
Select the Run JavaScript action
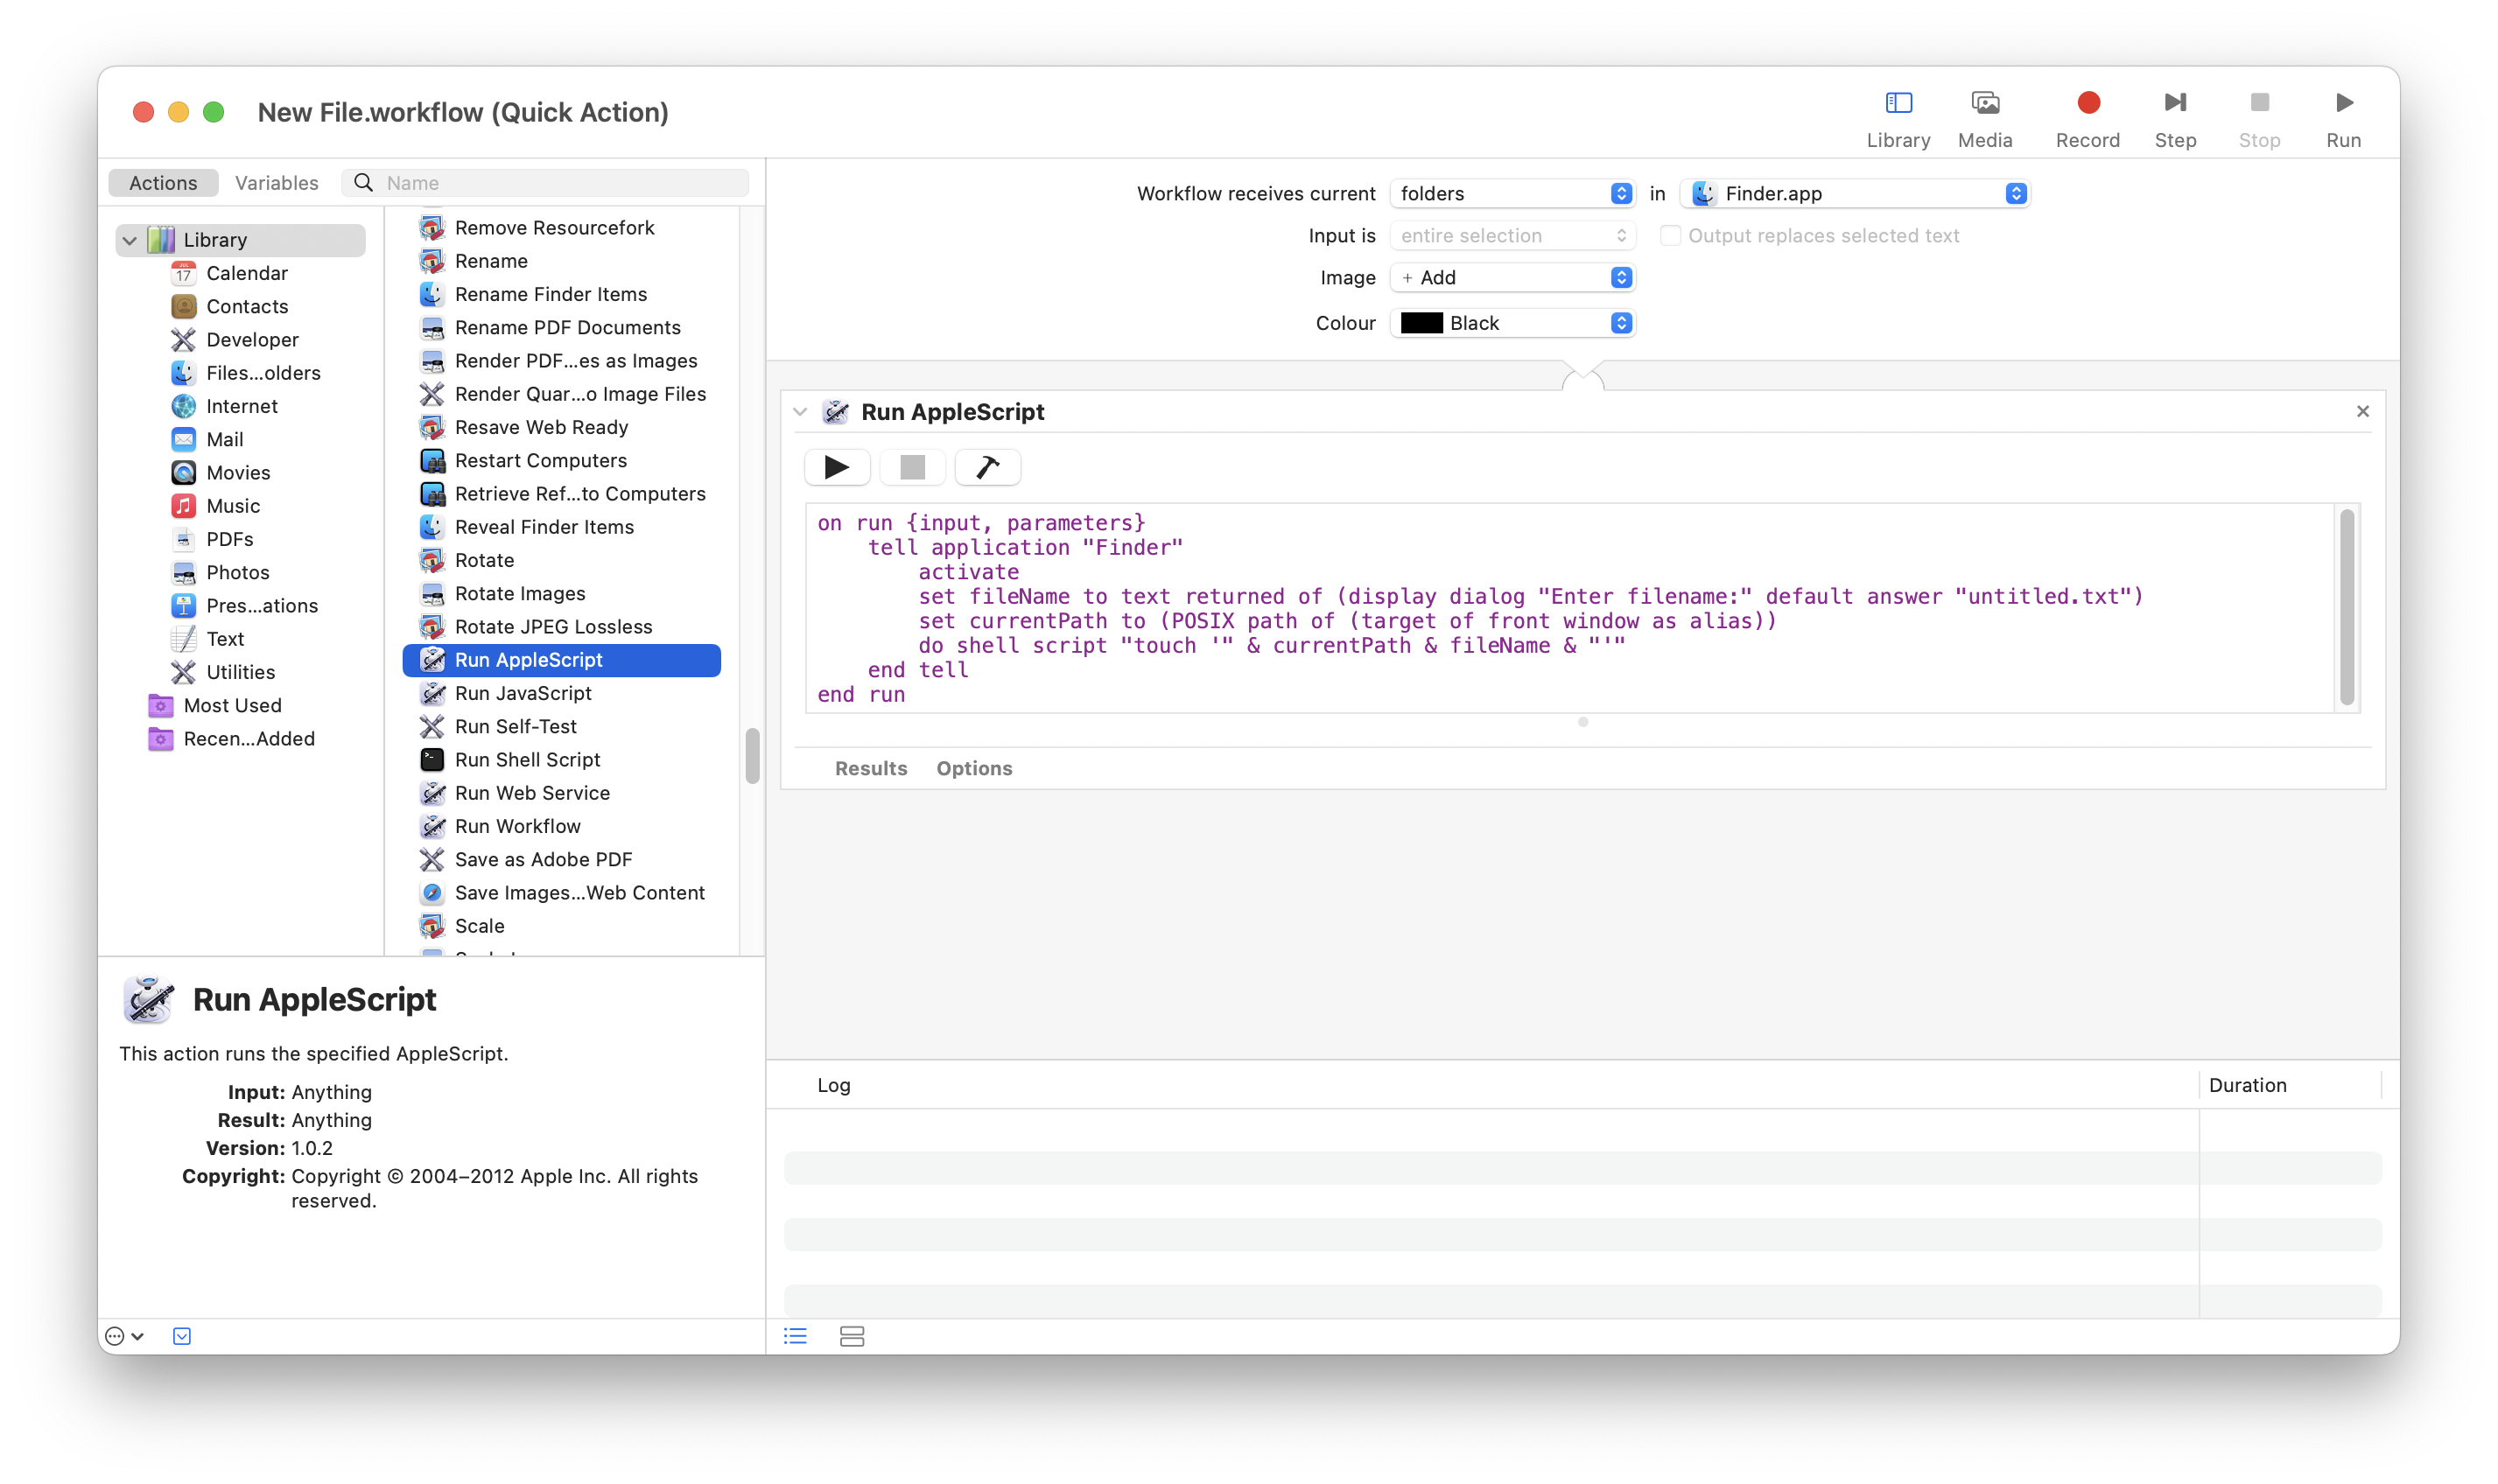[561, 693]
